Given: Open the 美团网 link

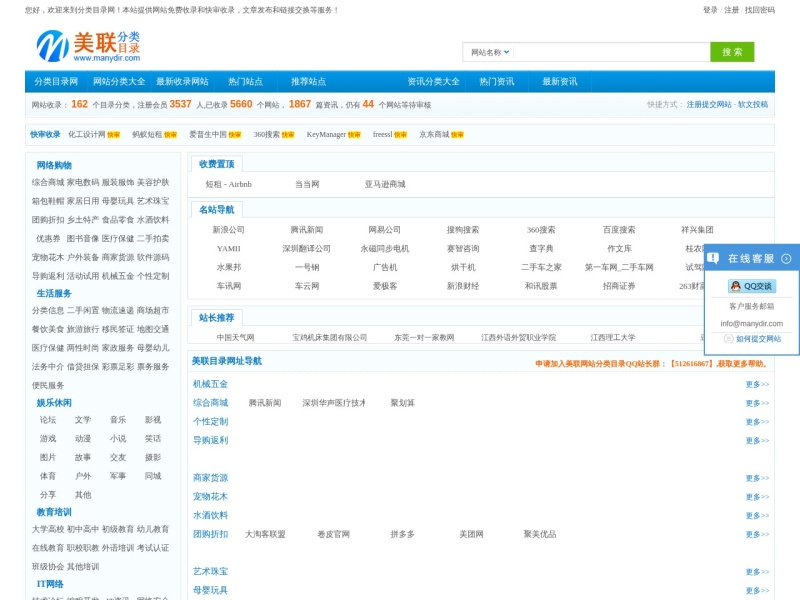Looking at the screenshot, I should coord(471,535).
